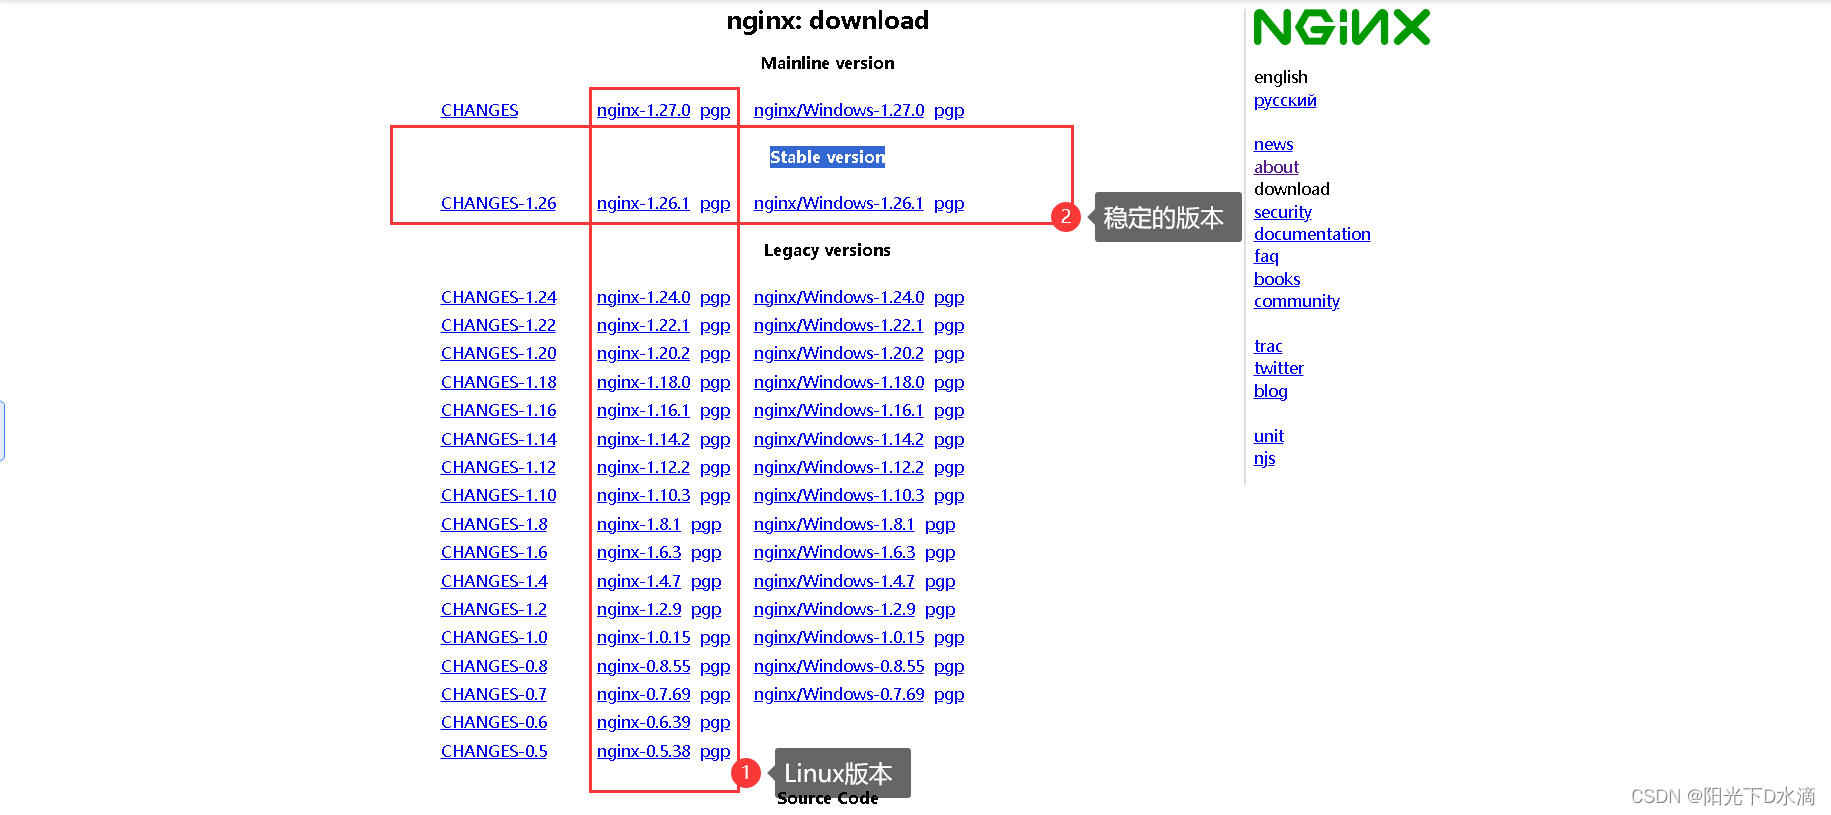This screenshot has height=815, width=1831.
Task: Download nginx/Windows-1.2.9
Action: click(834, 609)
